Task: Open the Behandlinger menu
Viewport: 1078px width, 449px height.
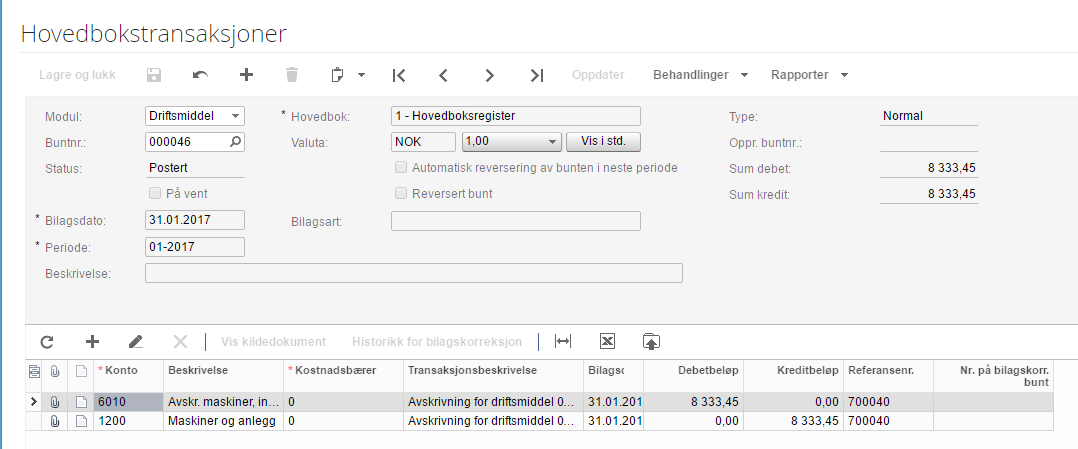Action: 701,75
